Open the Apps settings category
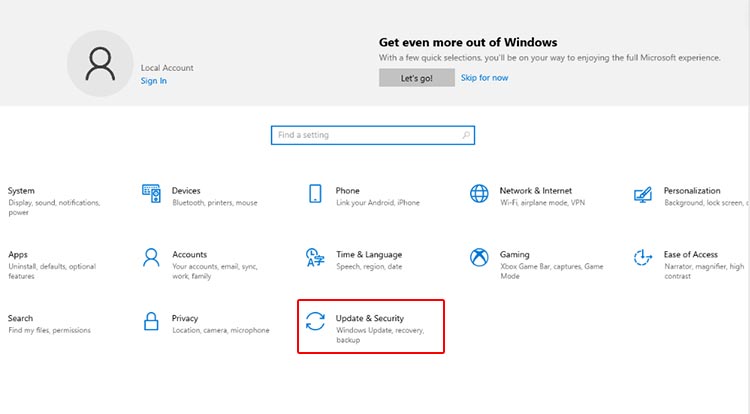Image resolution: width=750 pixels, height=414 pixels. coord(54,265)
